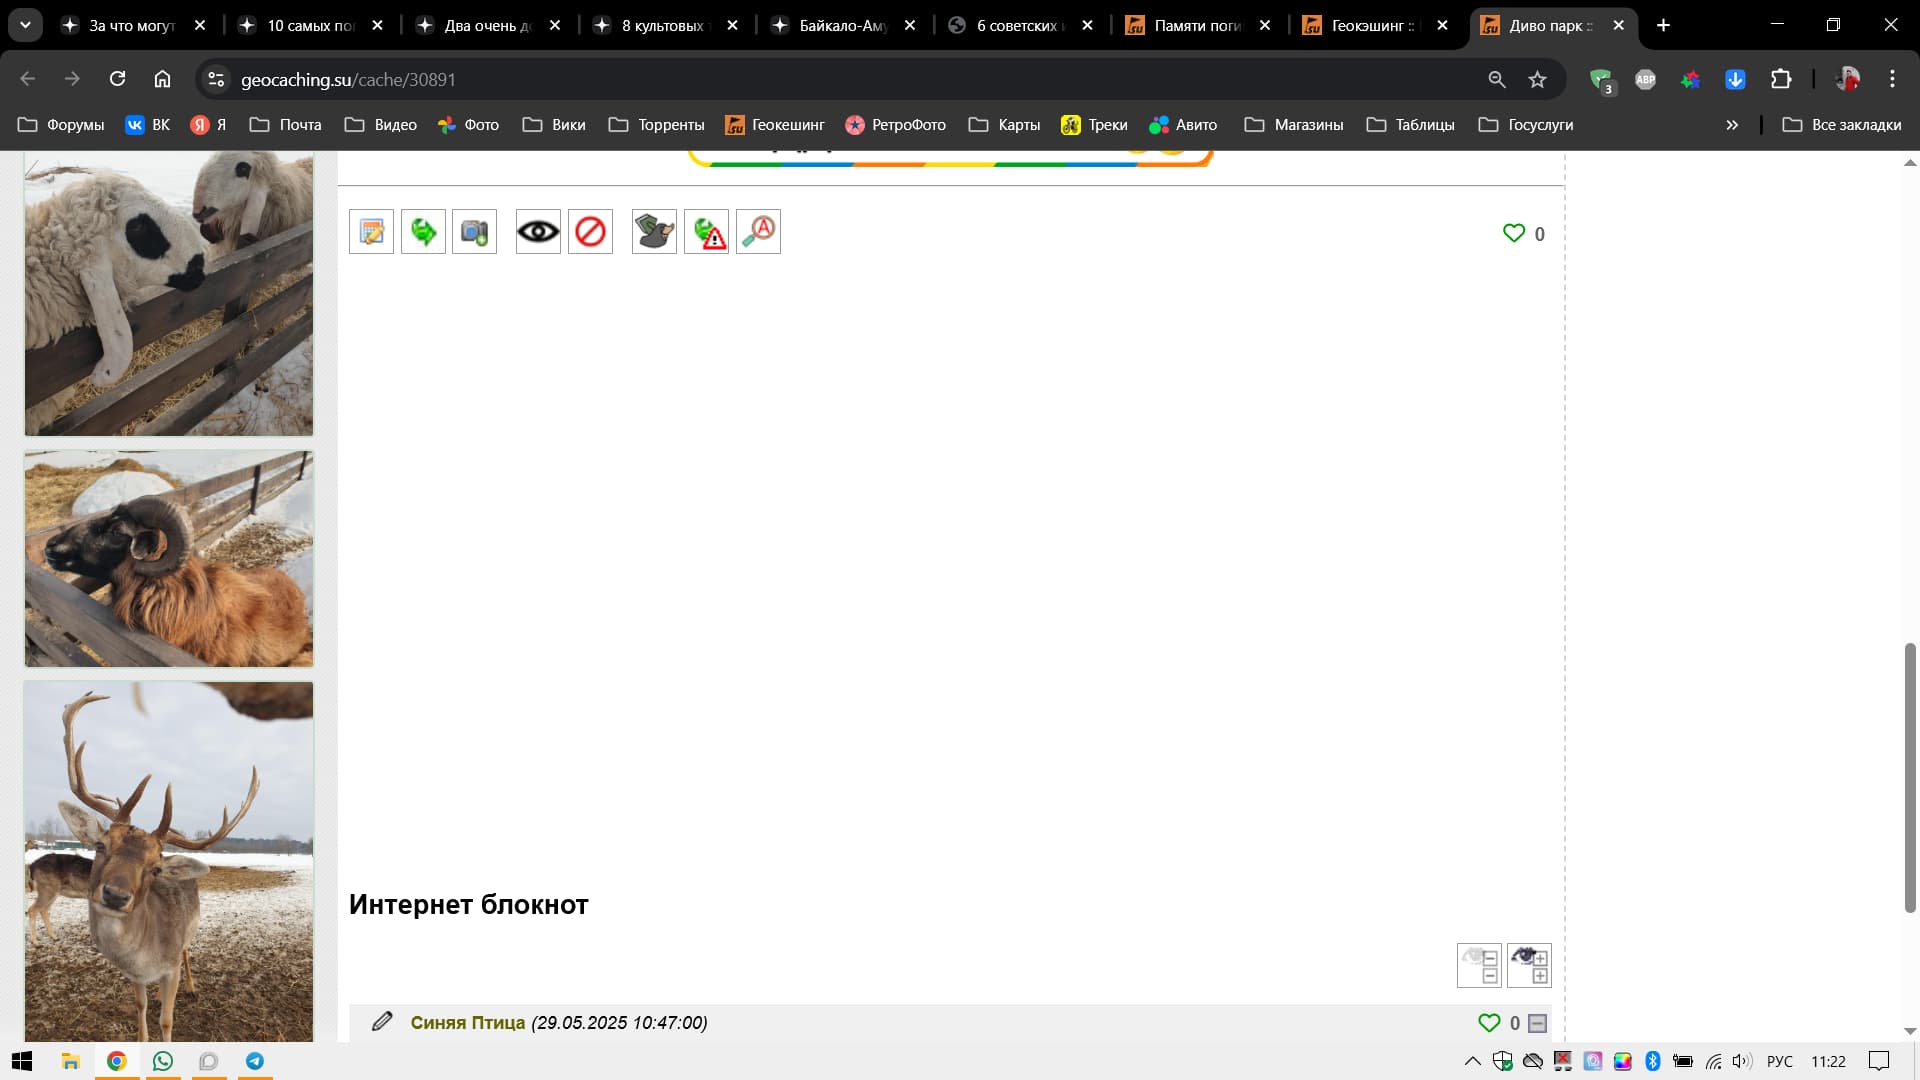Click the pencil icon beside Синяя Птица
This screenshot has height=1080, width=1920.
[381, 1021]
